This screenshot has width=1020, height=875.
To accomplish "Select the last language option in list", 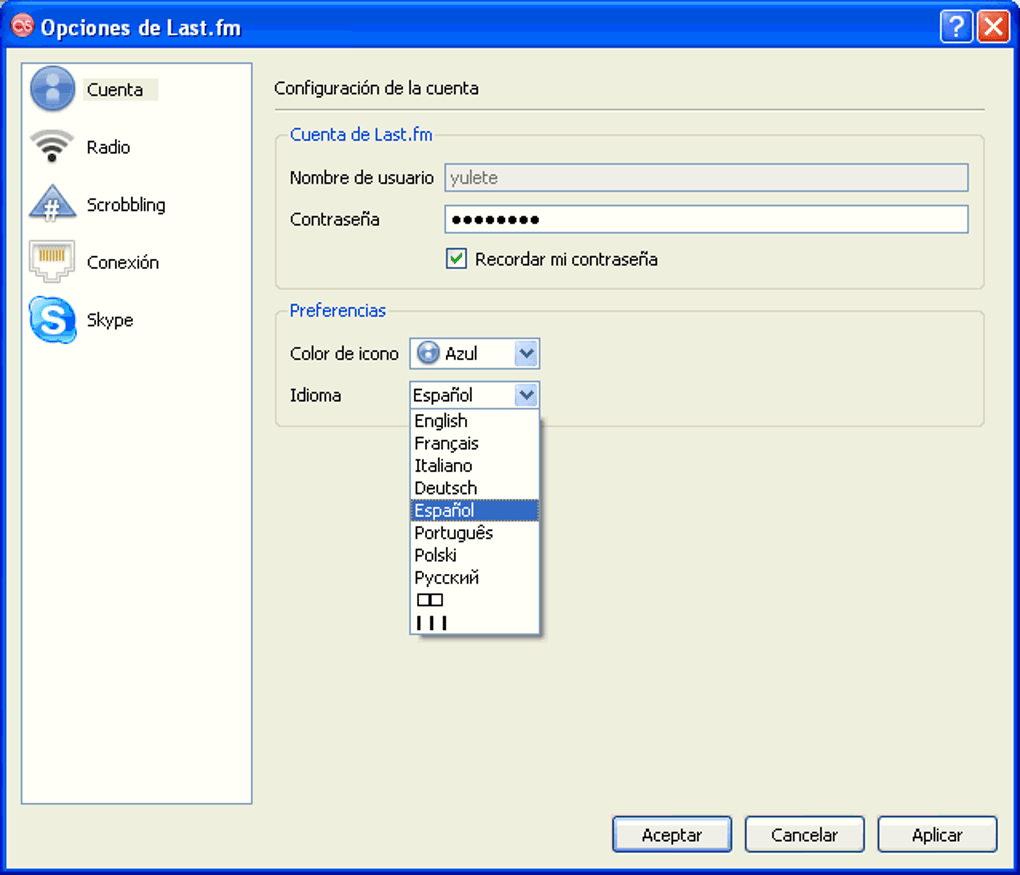I will pyautogui.click(x=474, y=622).
